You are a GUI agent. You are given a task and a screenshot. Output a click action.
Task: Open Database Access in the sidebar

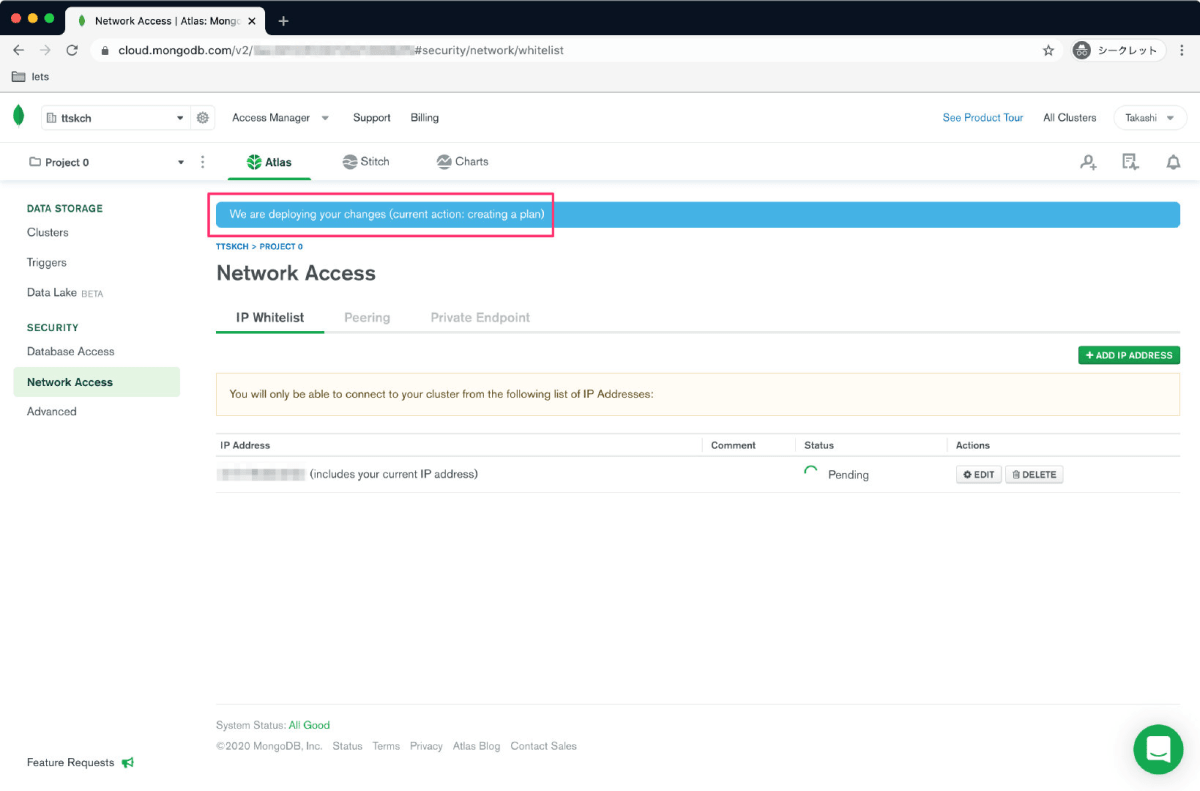point(71,351)
